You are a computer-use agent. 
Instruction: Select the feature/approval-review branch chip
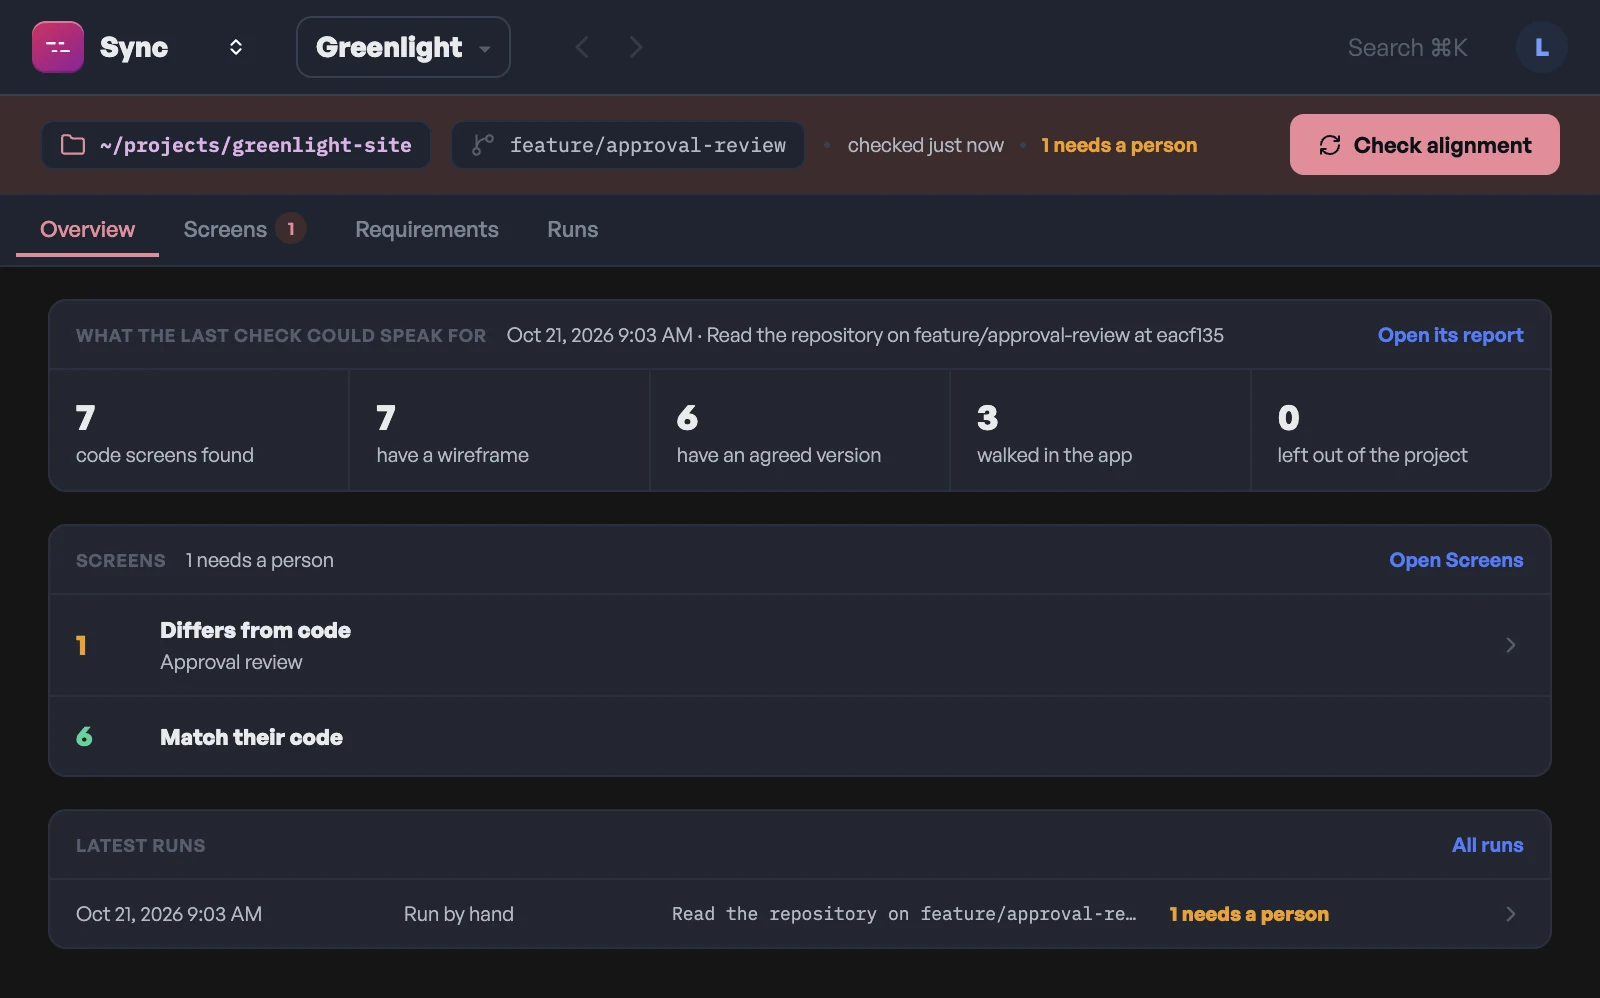pos(628,145)
